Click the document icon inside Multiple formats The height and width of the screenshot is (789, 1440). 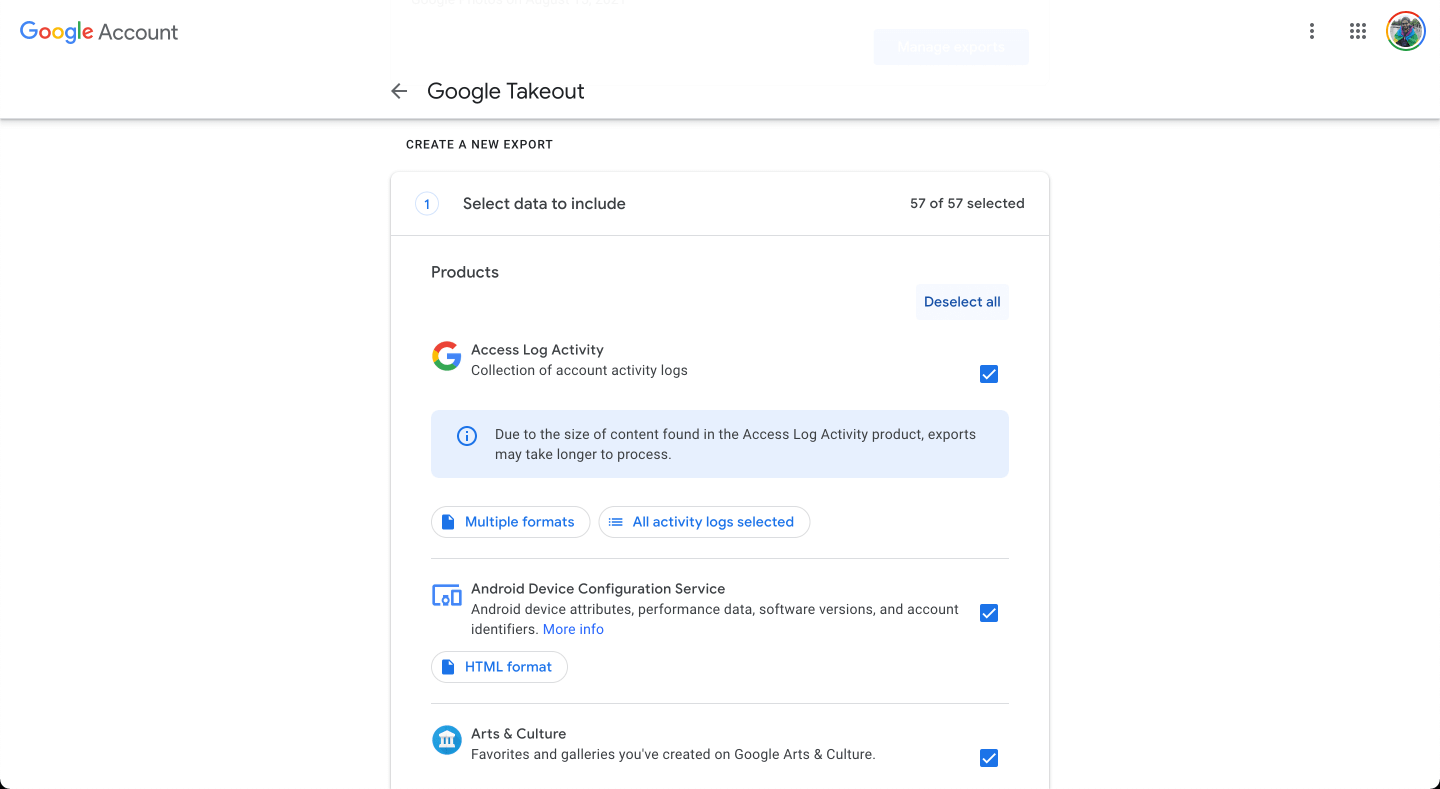tap(451, 521)
